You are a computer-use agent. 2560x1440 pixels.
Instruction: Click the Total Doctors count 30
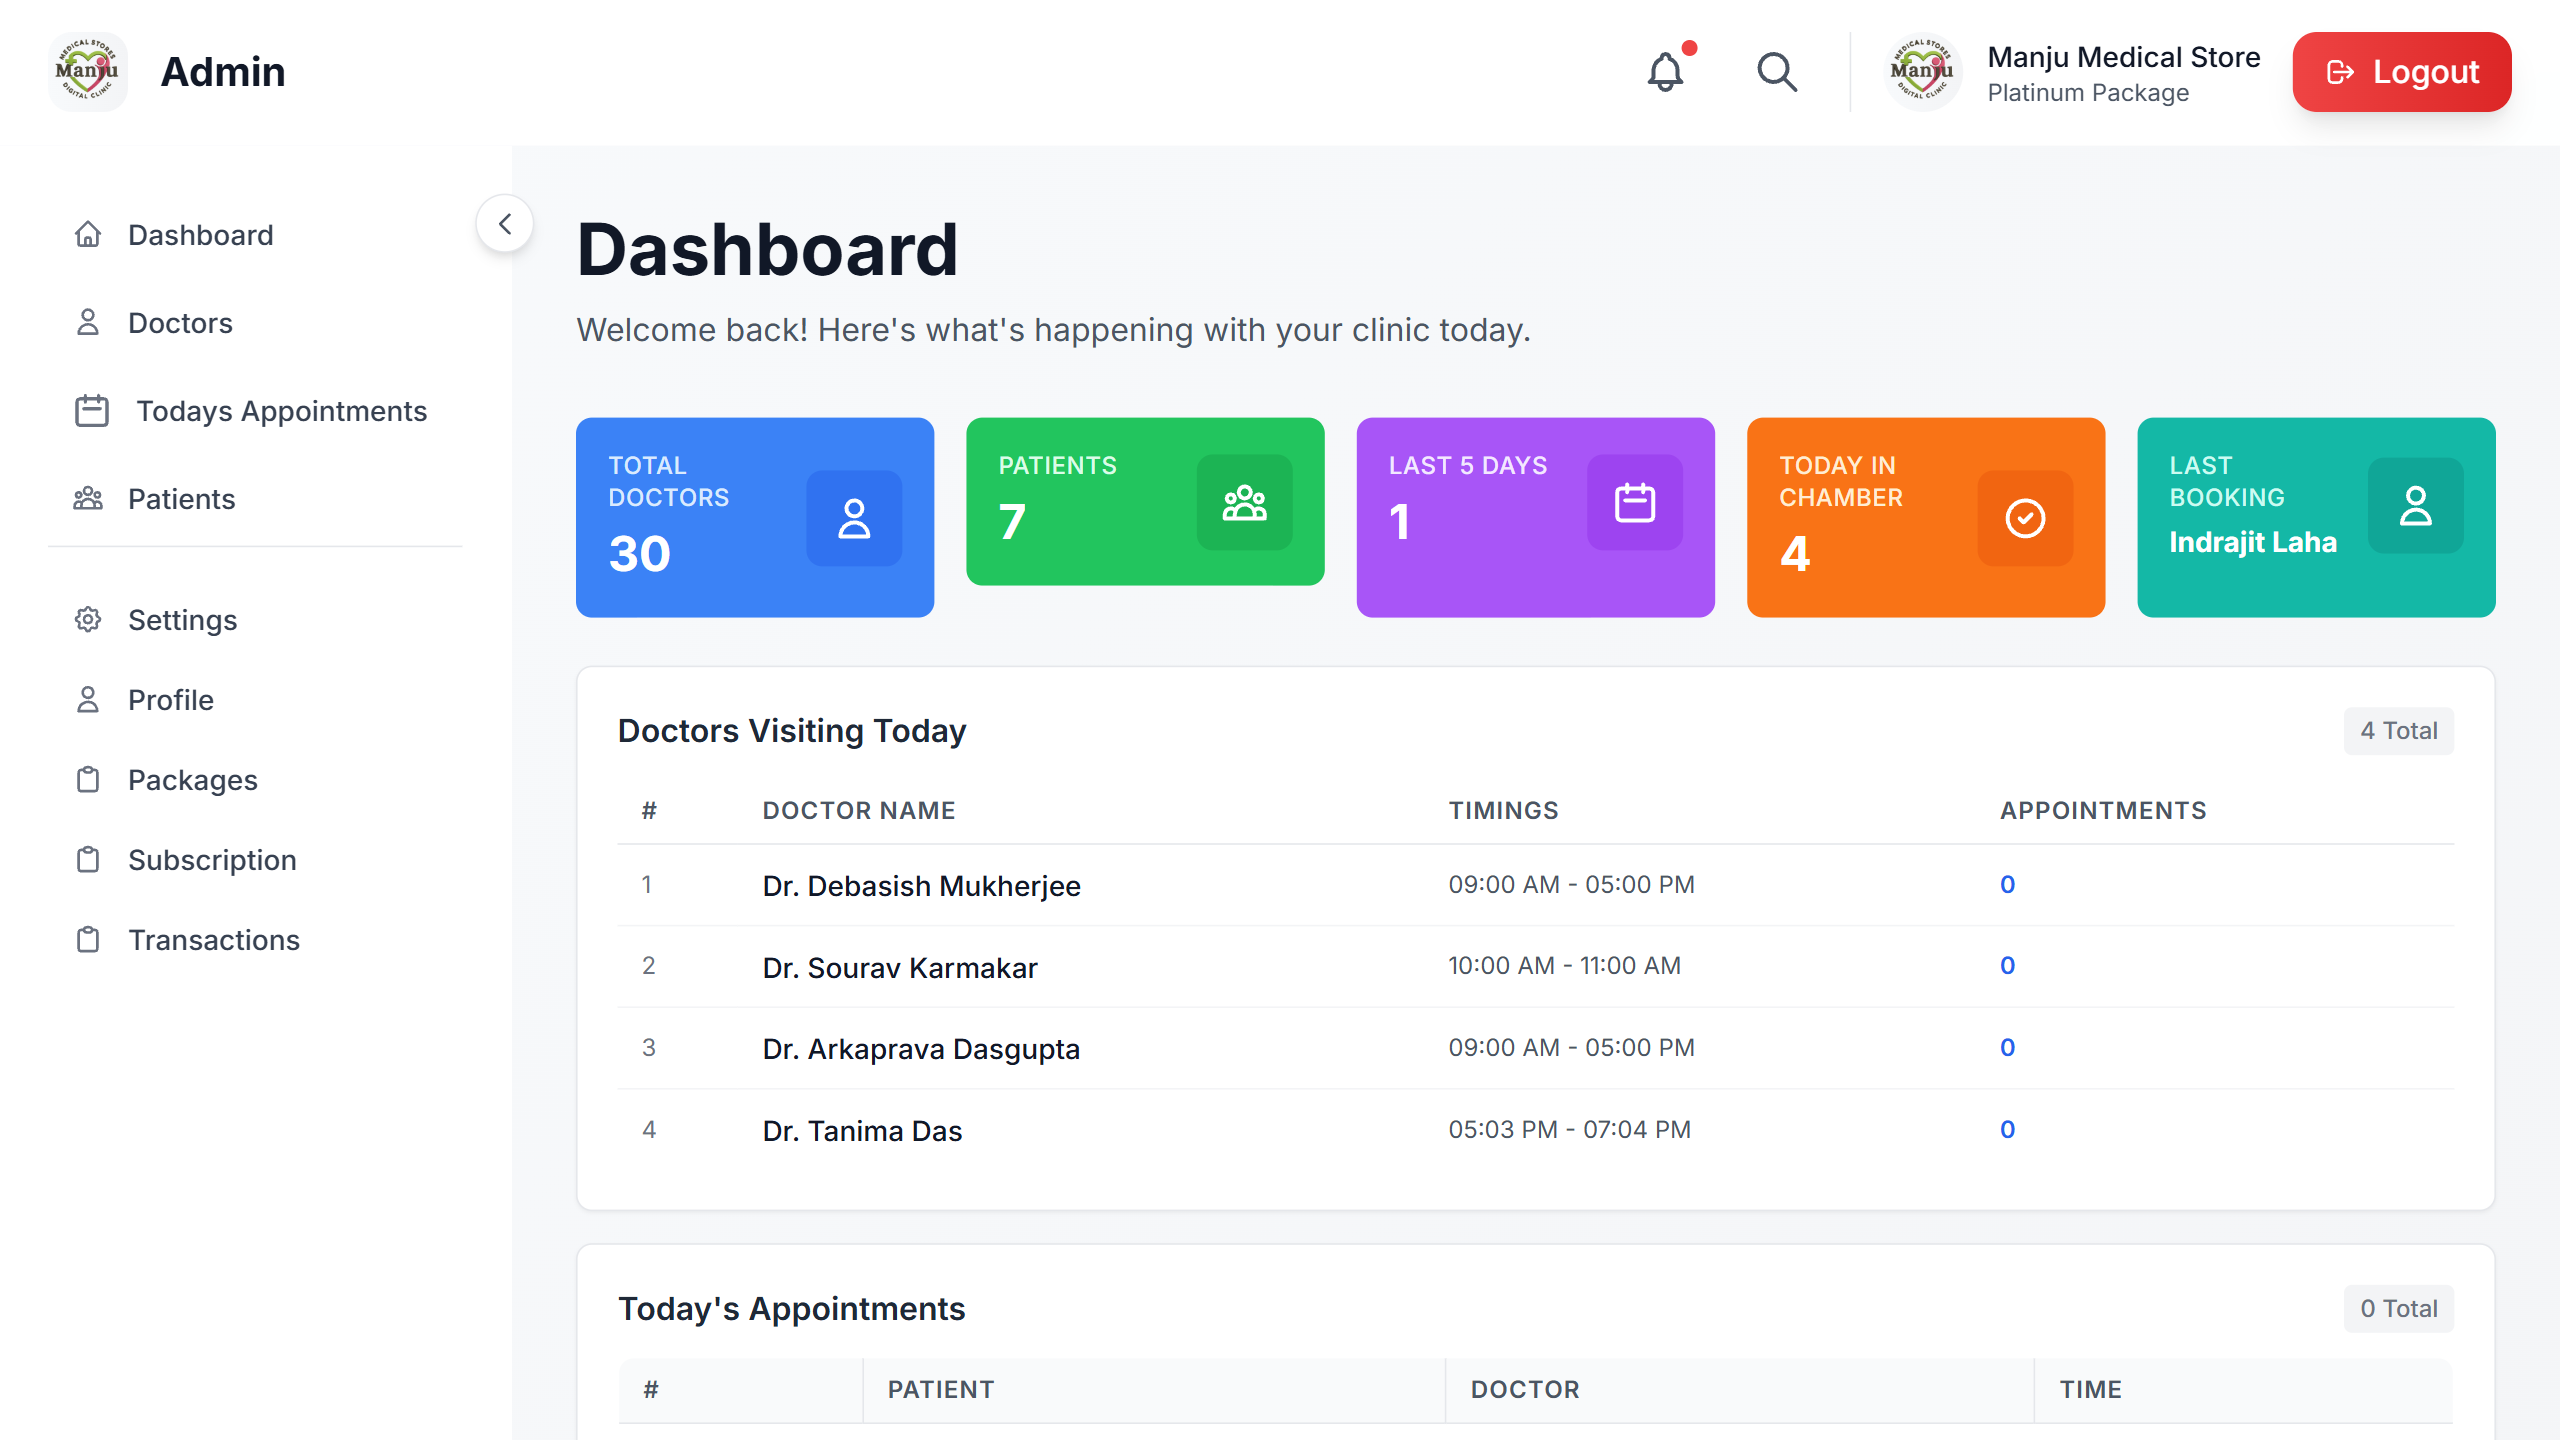click(x=639, y=553)
